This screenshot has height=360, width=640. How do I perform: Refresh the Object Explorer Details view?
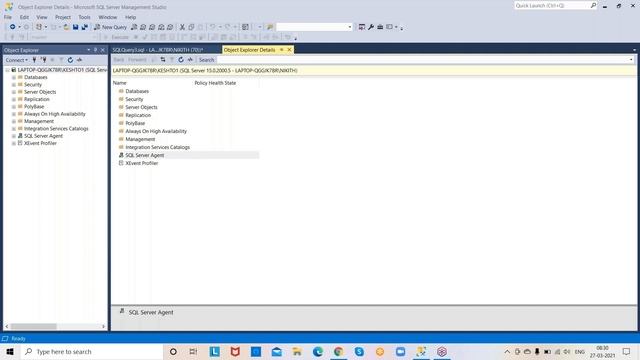point(181,60)
